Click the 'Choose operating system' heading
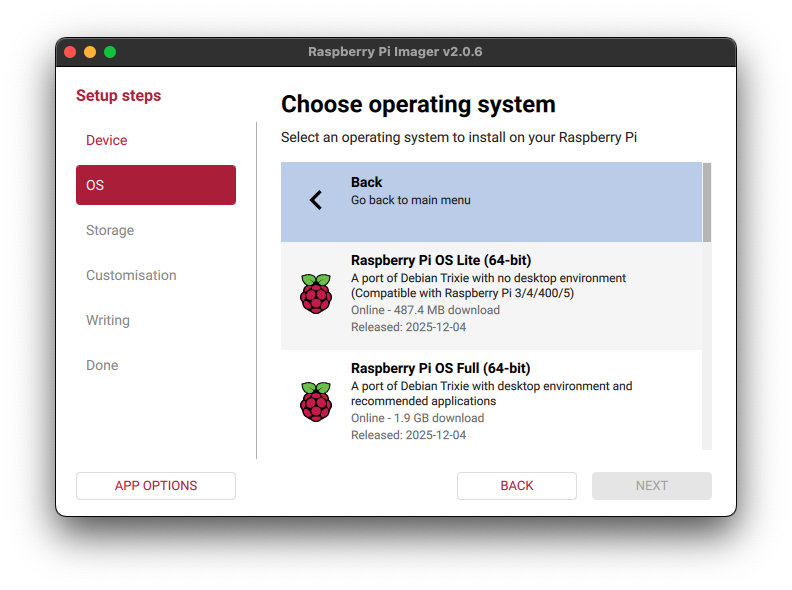 coord(418,105)
